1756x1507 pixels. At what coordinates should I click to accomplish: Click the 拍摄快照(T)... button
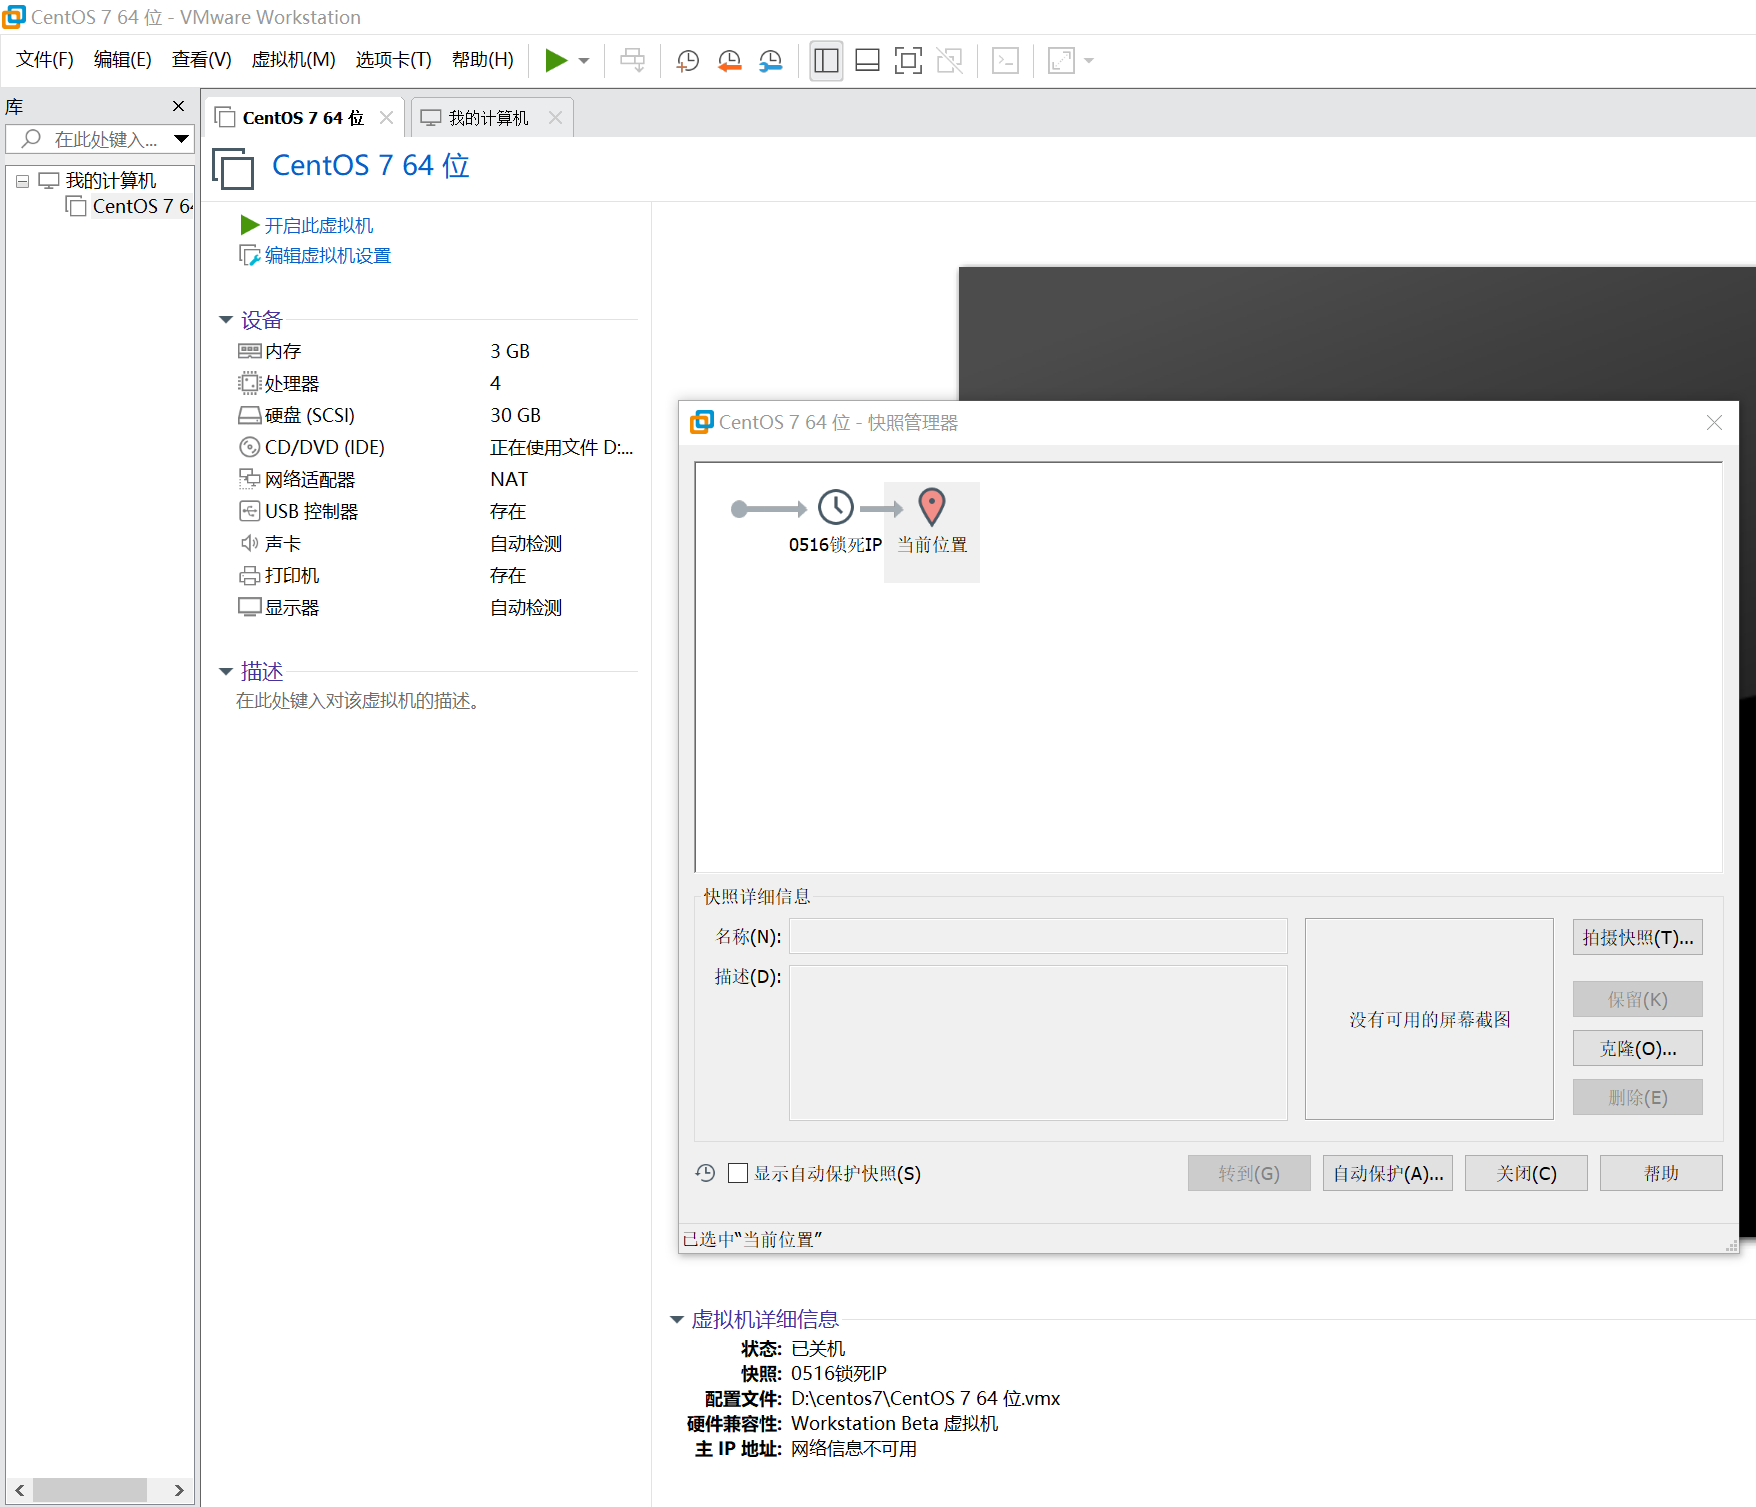pos(1637,938)
